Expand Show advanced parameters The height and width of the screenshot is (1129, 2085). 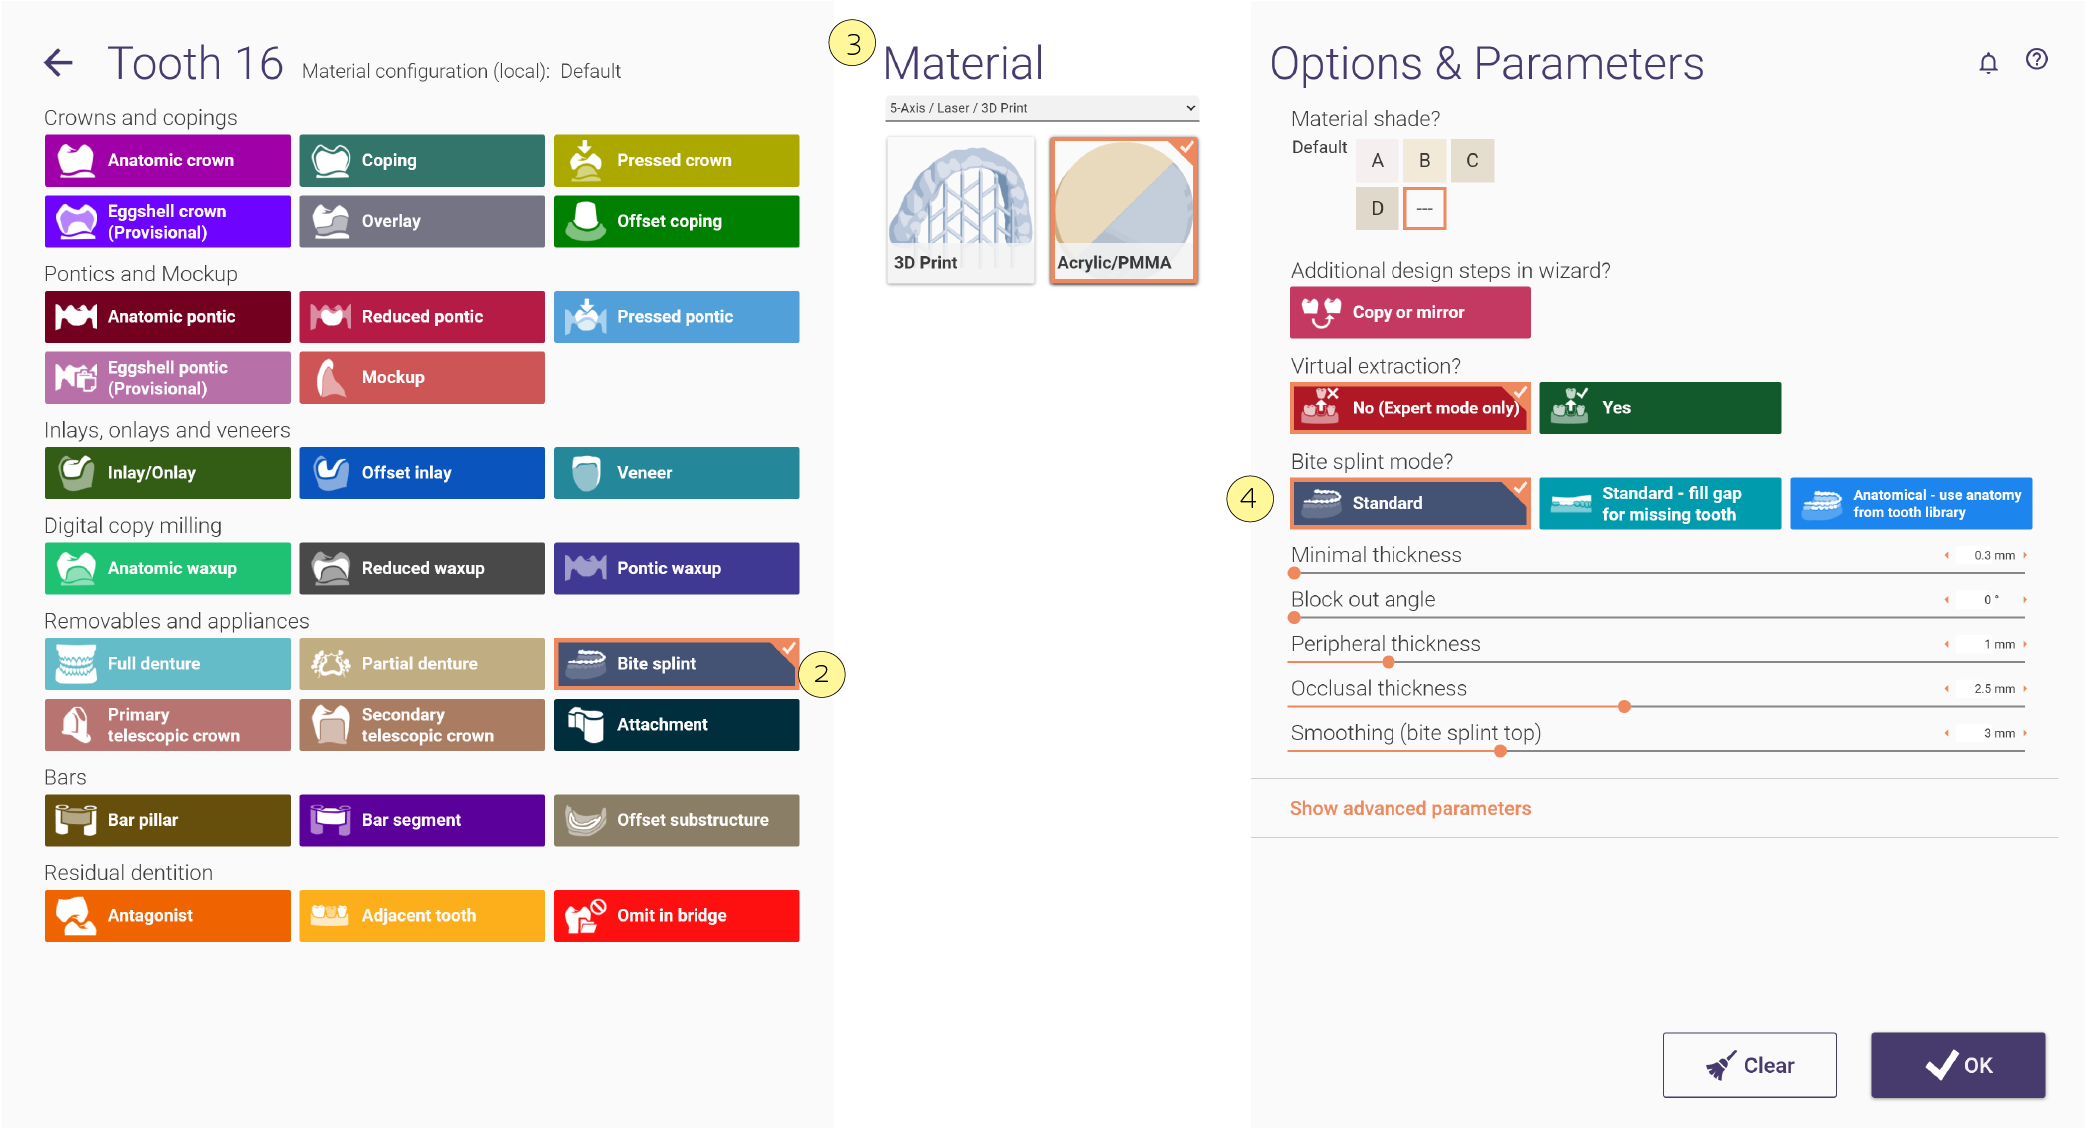pos(1410,808)
